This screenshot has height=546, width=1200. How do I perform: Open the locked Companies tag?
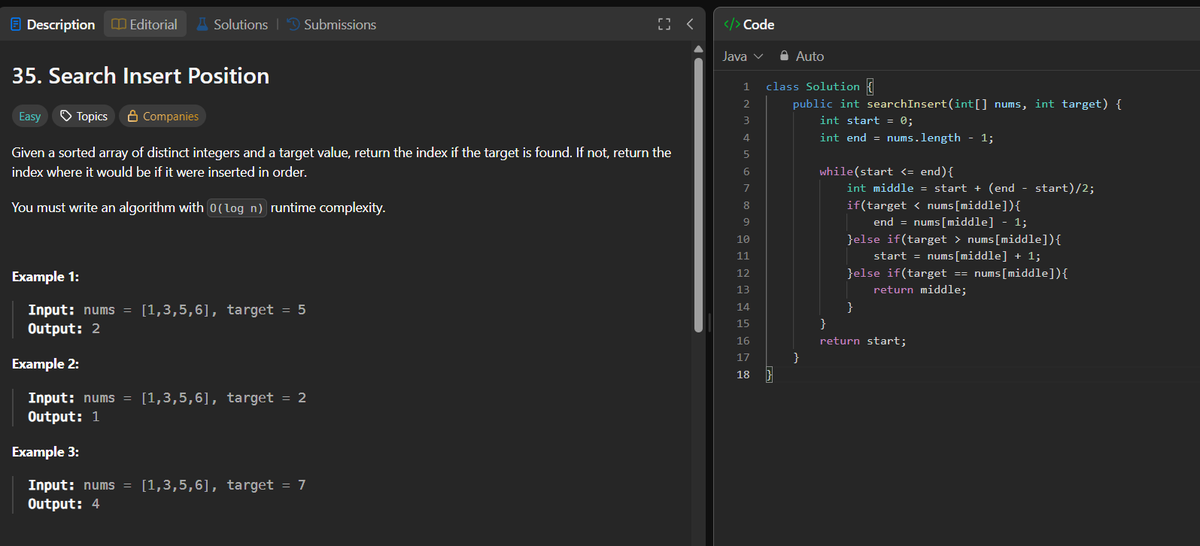coord(162,116)
